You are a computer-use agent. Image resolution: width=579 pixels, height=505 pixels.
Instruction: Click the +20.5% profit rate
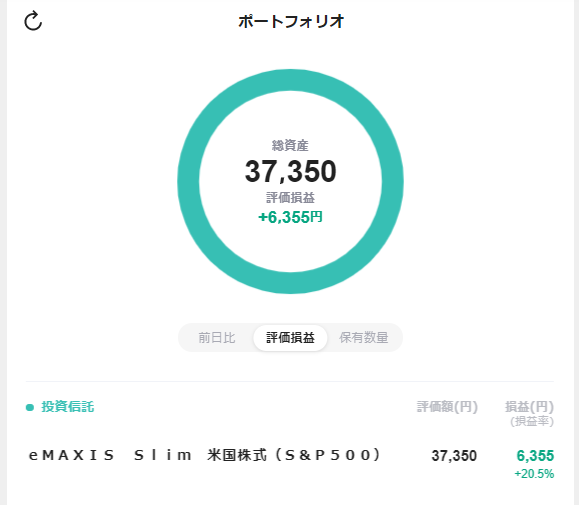coord(534,474)
